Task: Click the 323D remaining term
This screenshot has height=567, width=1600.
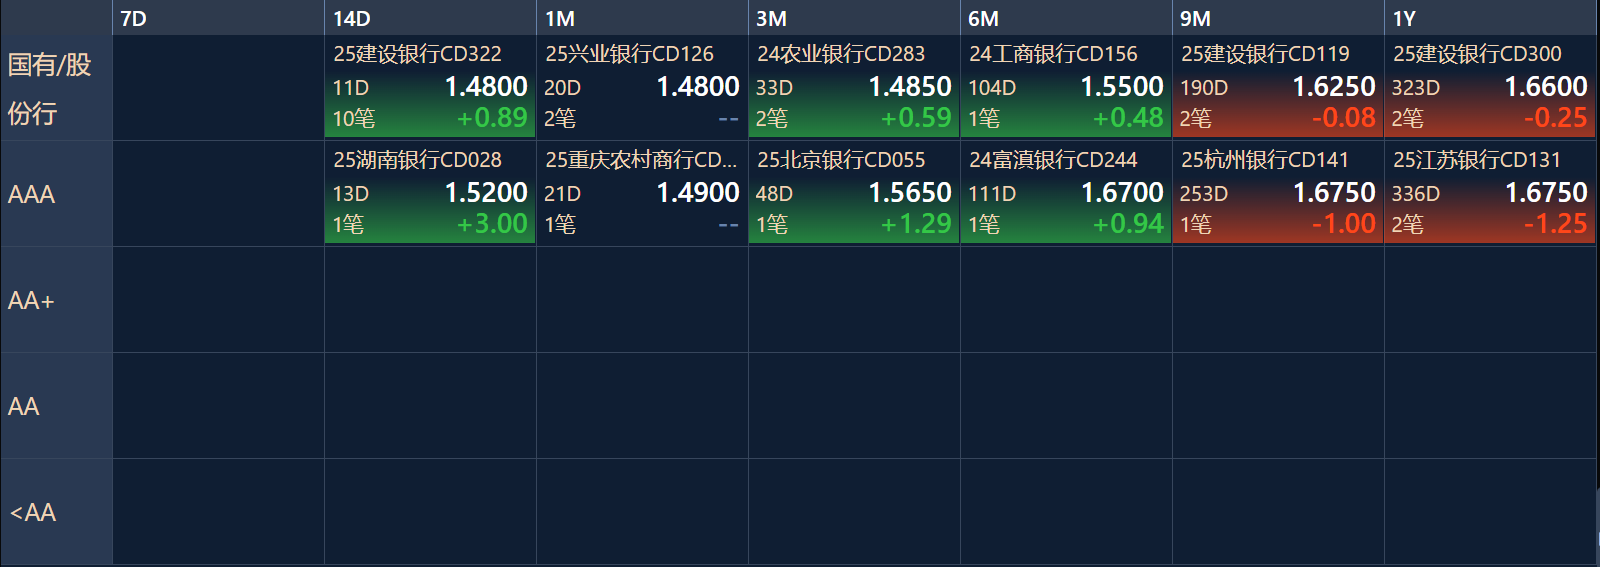Action: coord(1416,88)
